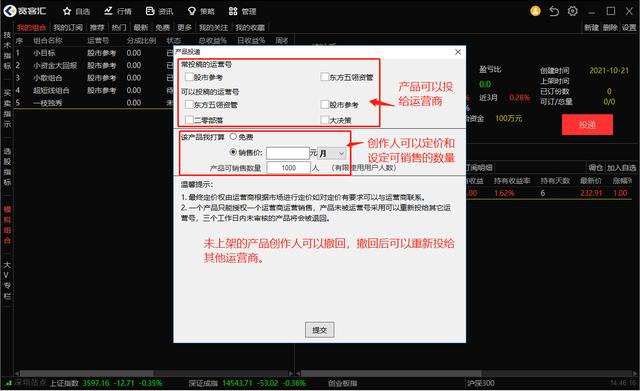Open the settings gear icon
Image resolution: width=640 pixels, height=391 pixels.
pyautogui.click(x=573, y=11)
